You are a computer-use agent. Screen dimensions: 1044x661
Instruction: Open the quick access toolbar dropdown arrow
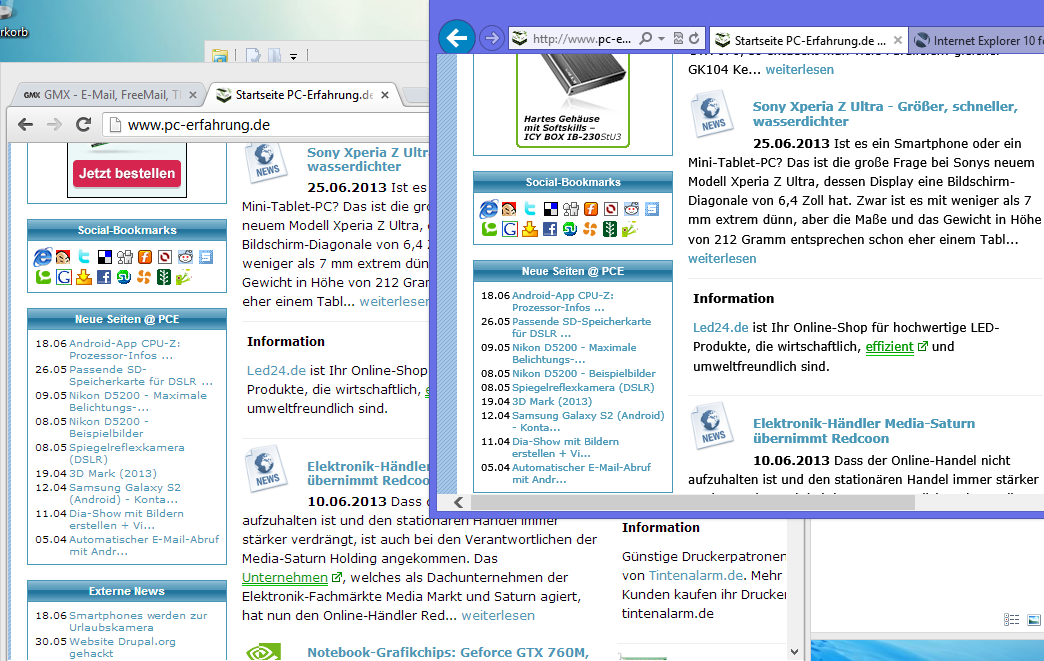(x=293, y=56)
